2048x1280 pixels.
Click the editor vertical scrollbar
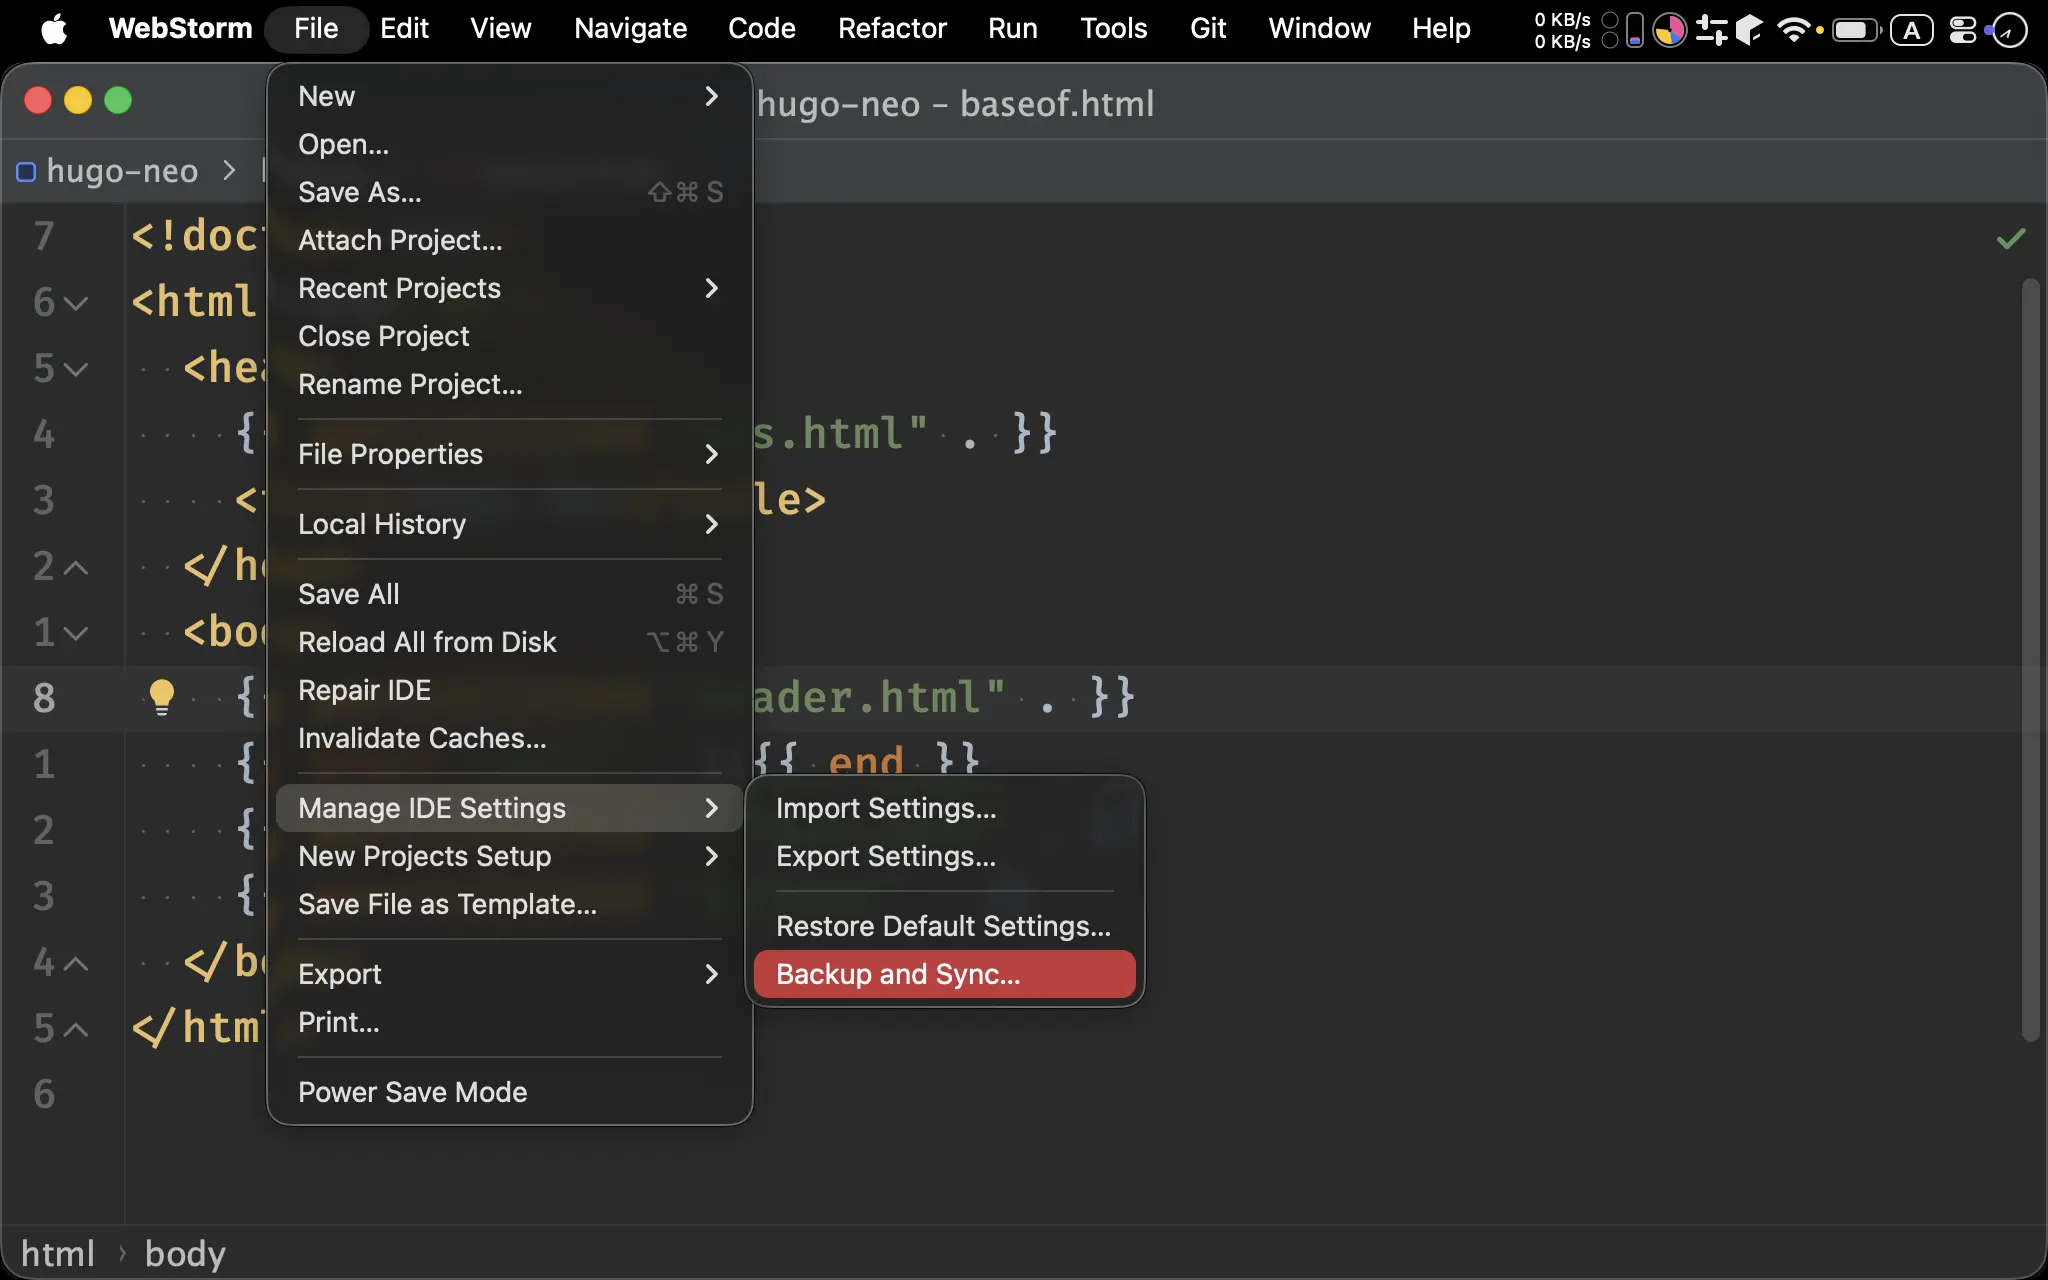click(x=2030, y=660)
